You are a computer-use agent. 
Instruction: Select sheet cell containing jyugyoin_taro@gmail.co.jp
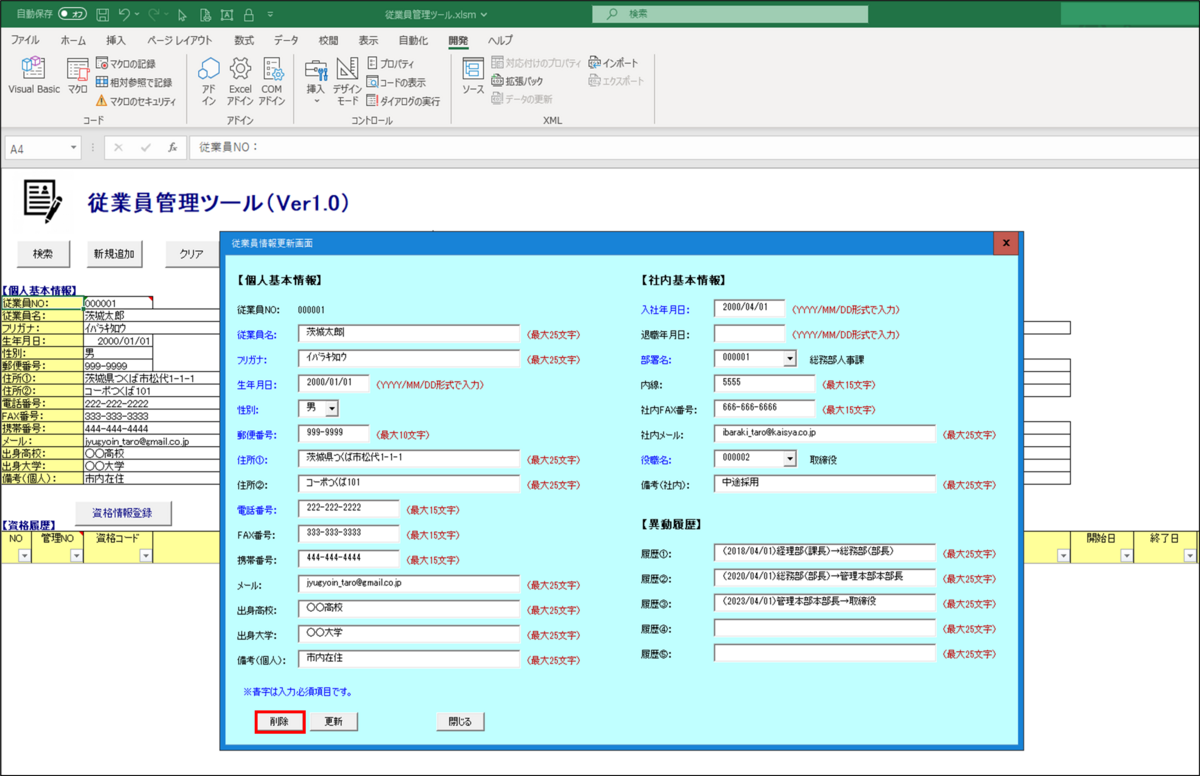(150, 441)
